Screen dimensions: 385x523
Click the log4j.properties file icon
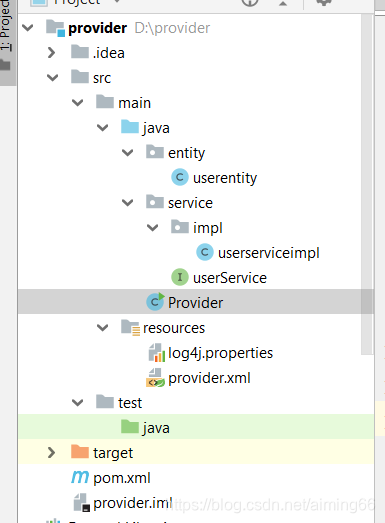coord(156,353)
